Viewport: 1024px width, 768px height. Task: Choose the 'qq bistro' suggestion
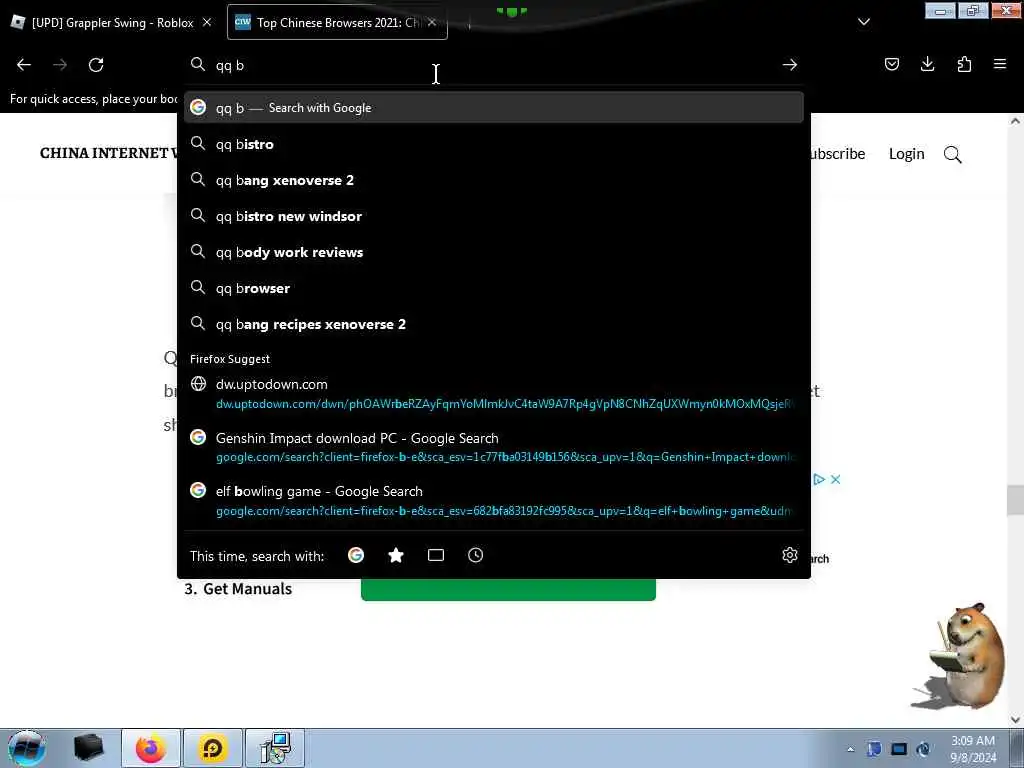click(x=494, y=144)
